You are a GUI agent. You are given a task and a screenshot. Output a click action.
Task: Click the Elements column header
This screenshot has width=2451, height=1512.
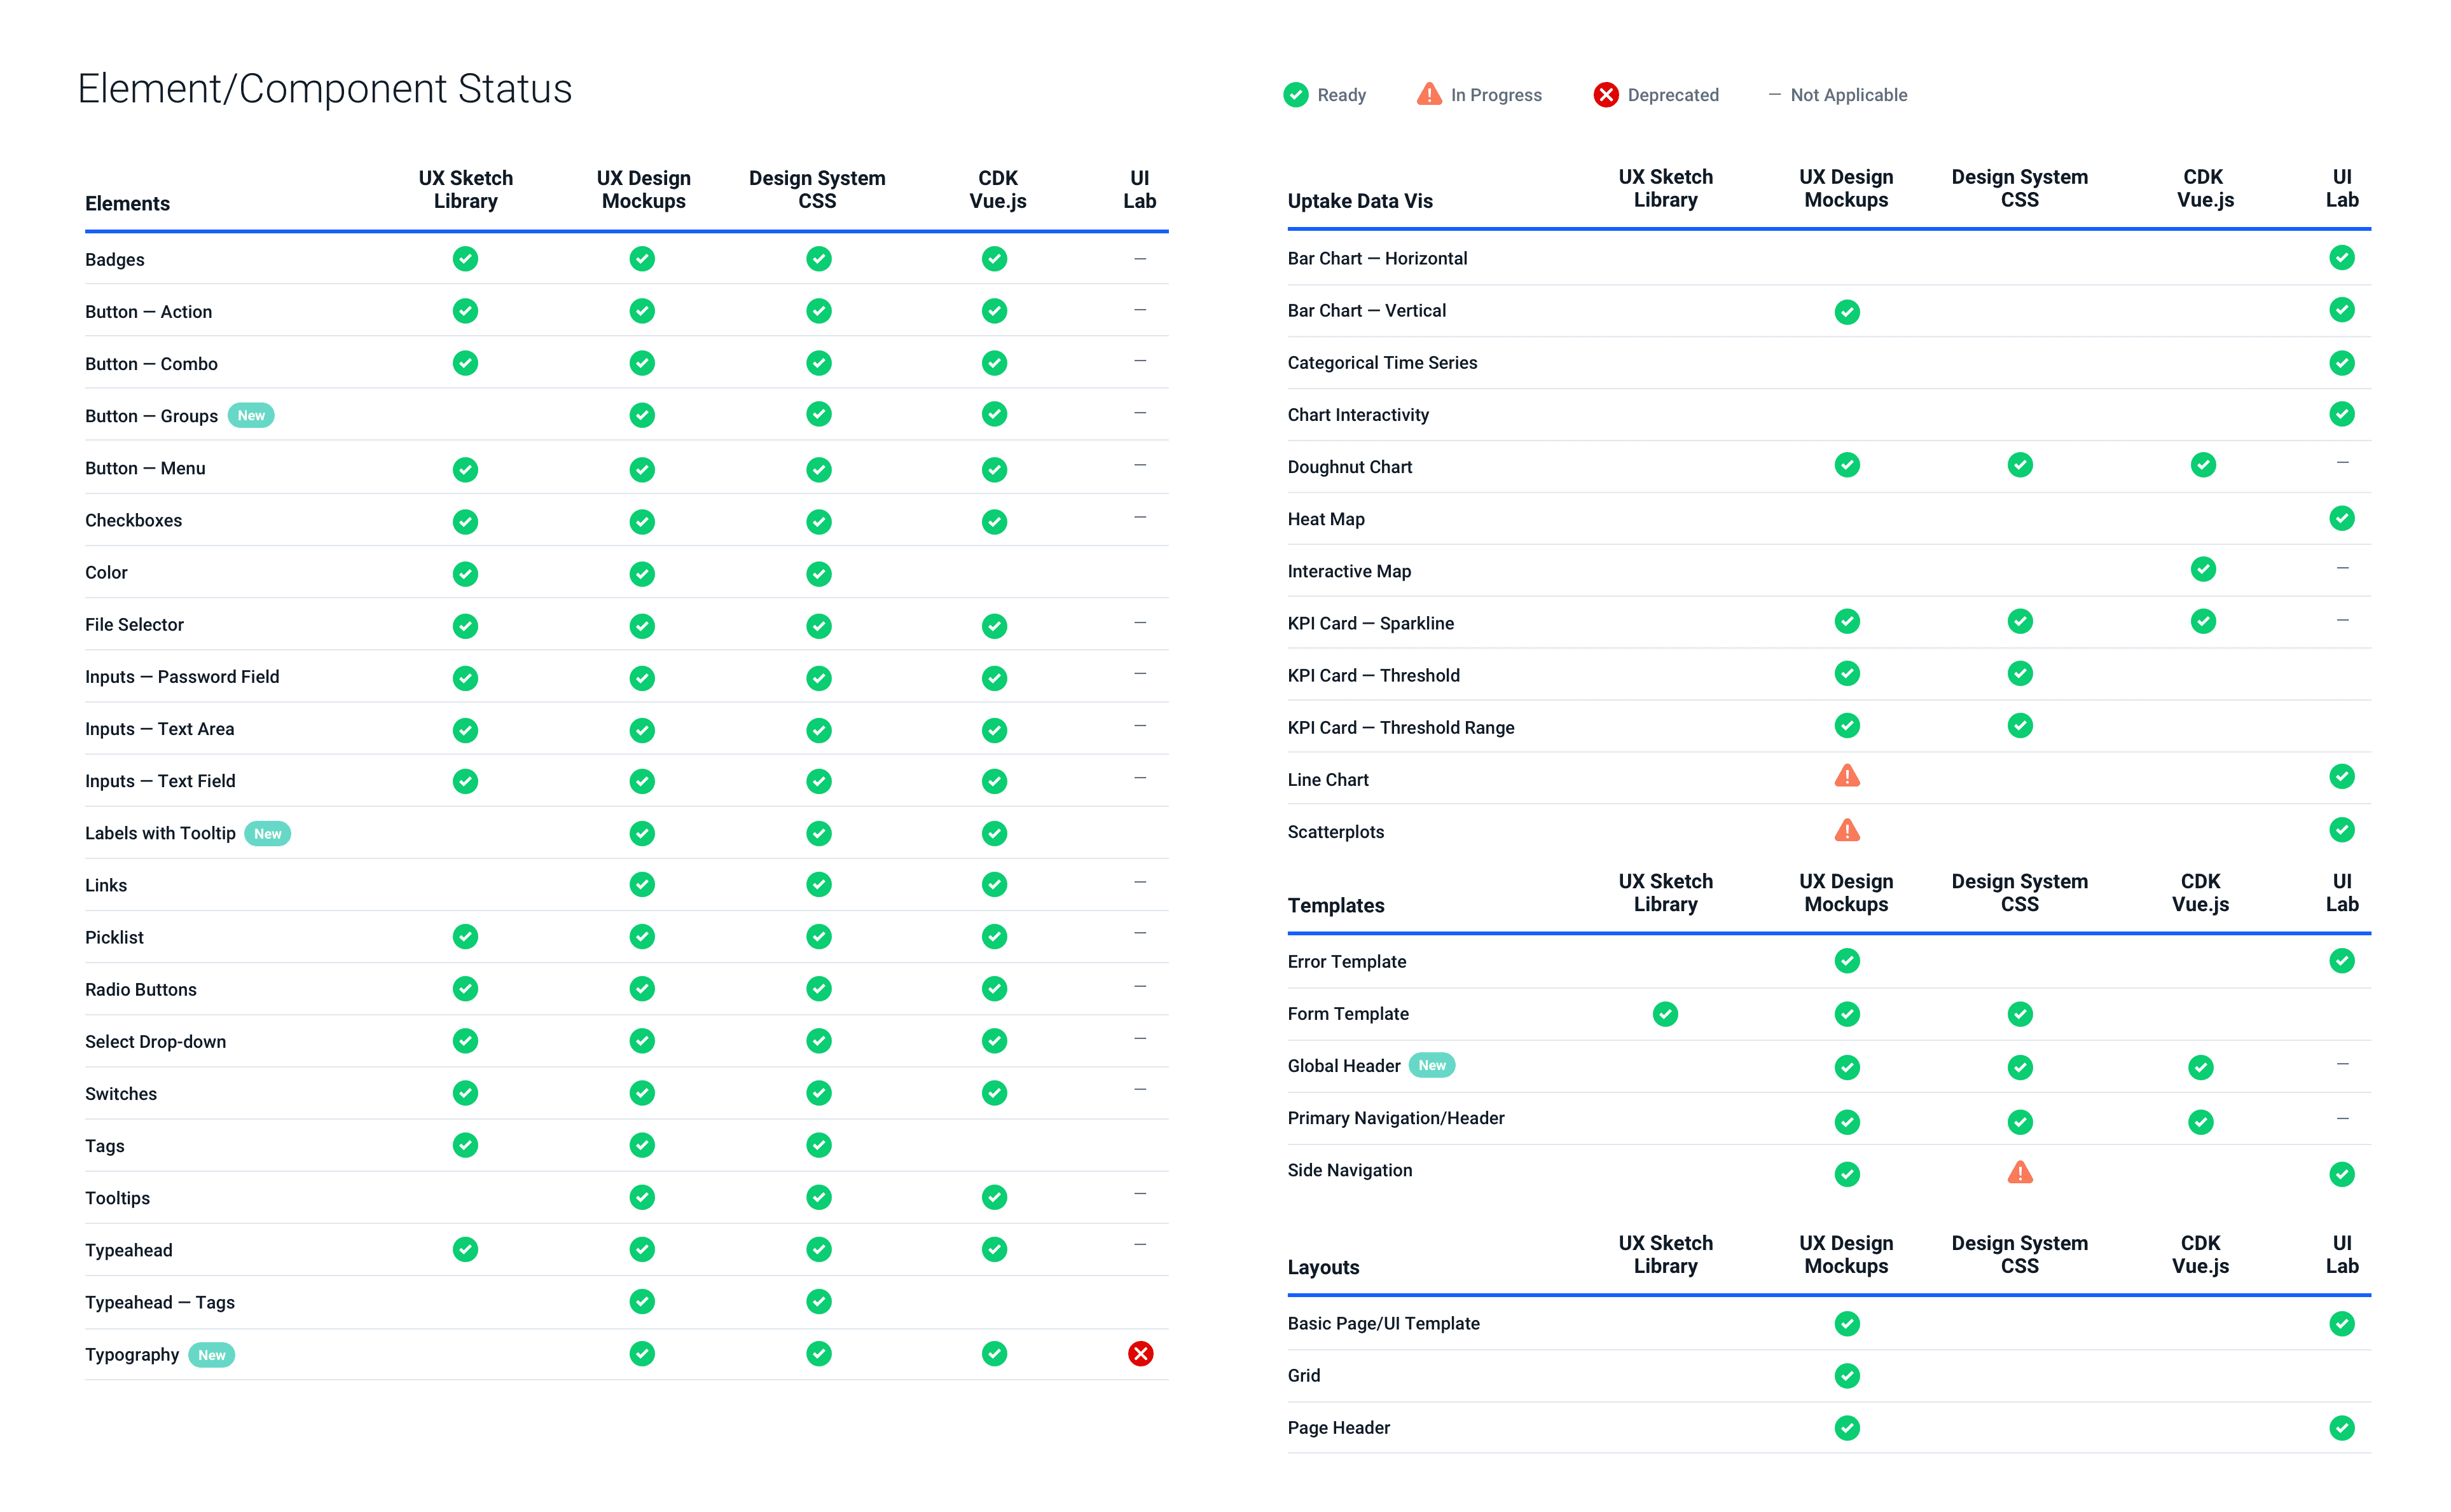pyautogui.click(x=127, y=203)
